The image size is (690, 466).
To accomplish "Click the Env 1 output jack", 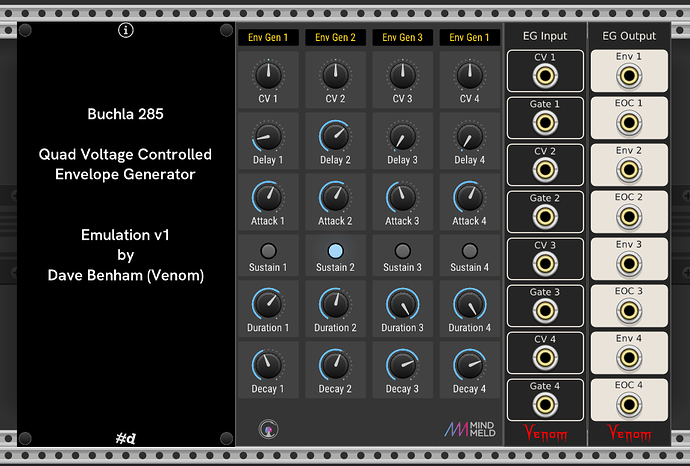I will click(629, 76).
